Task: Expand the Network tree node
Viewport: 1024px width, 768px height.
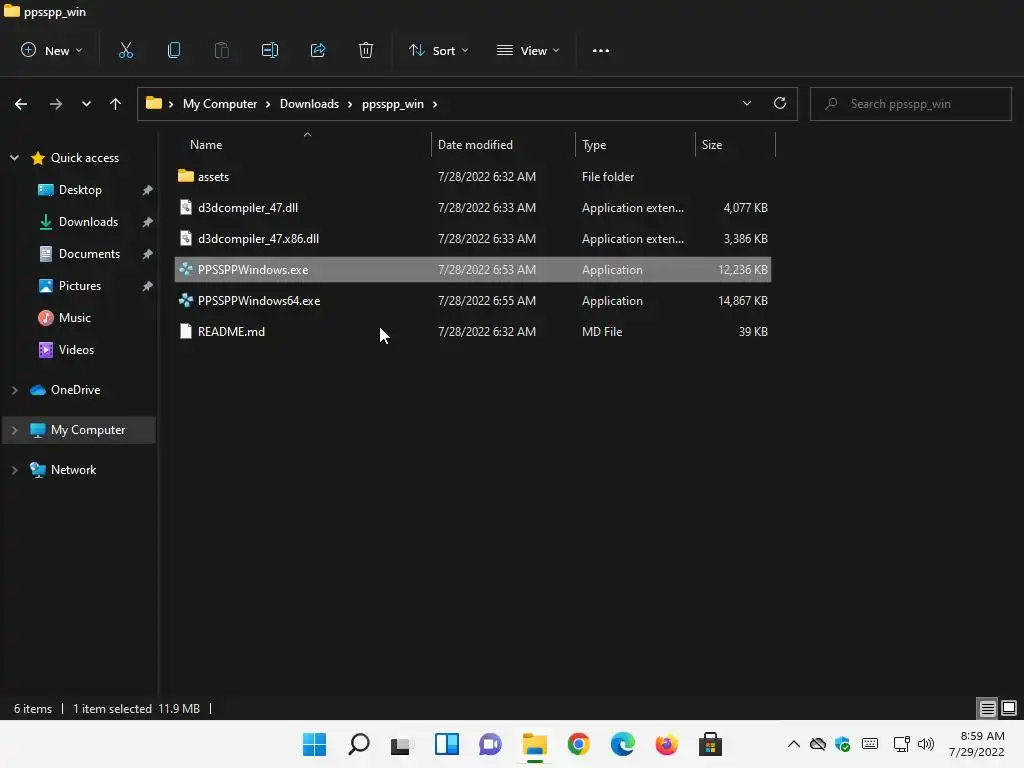Action: 14,470
